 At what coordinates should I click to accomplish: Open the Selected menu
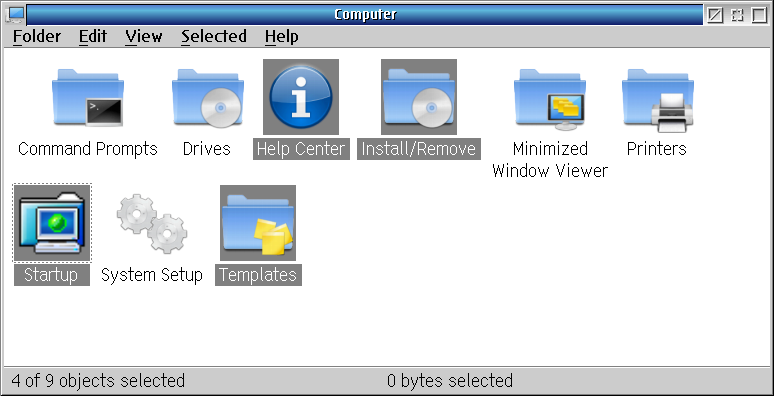214,37
